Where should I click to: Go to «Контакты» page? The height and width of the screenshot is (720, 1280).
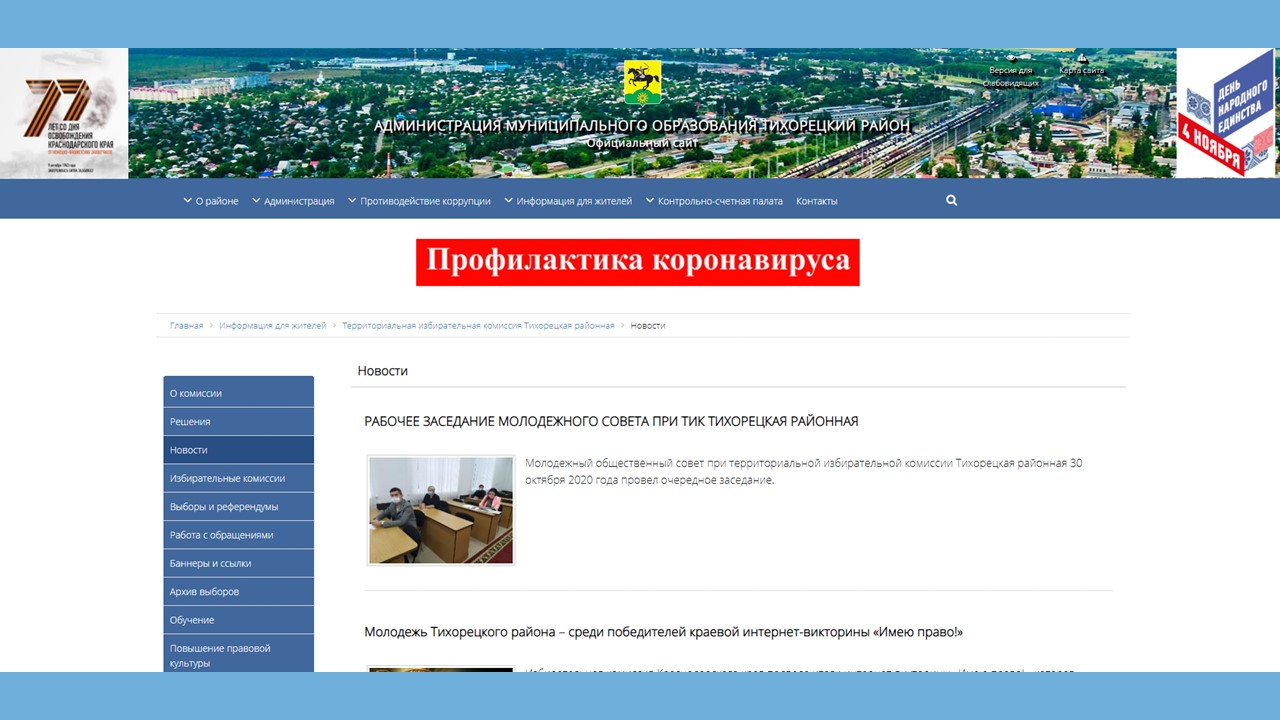pyautogui.click(x=817, y=201)
